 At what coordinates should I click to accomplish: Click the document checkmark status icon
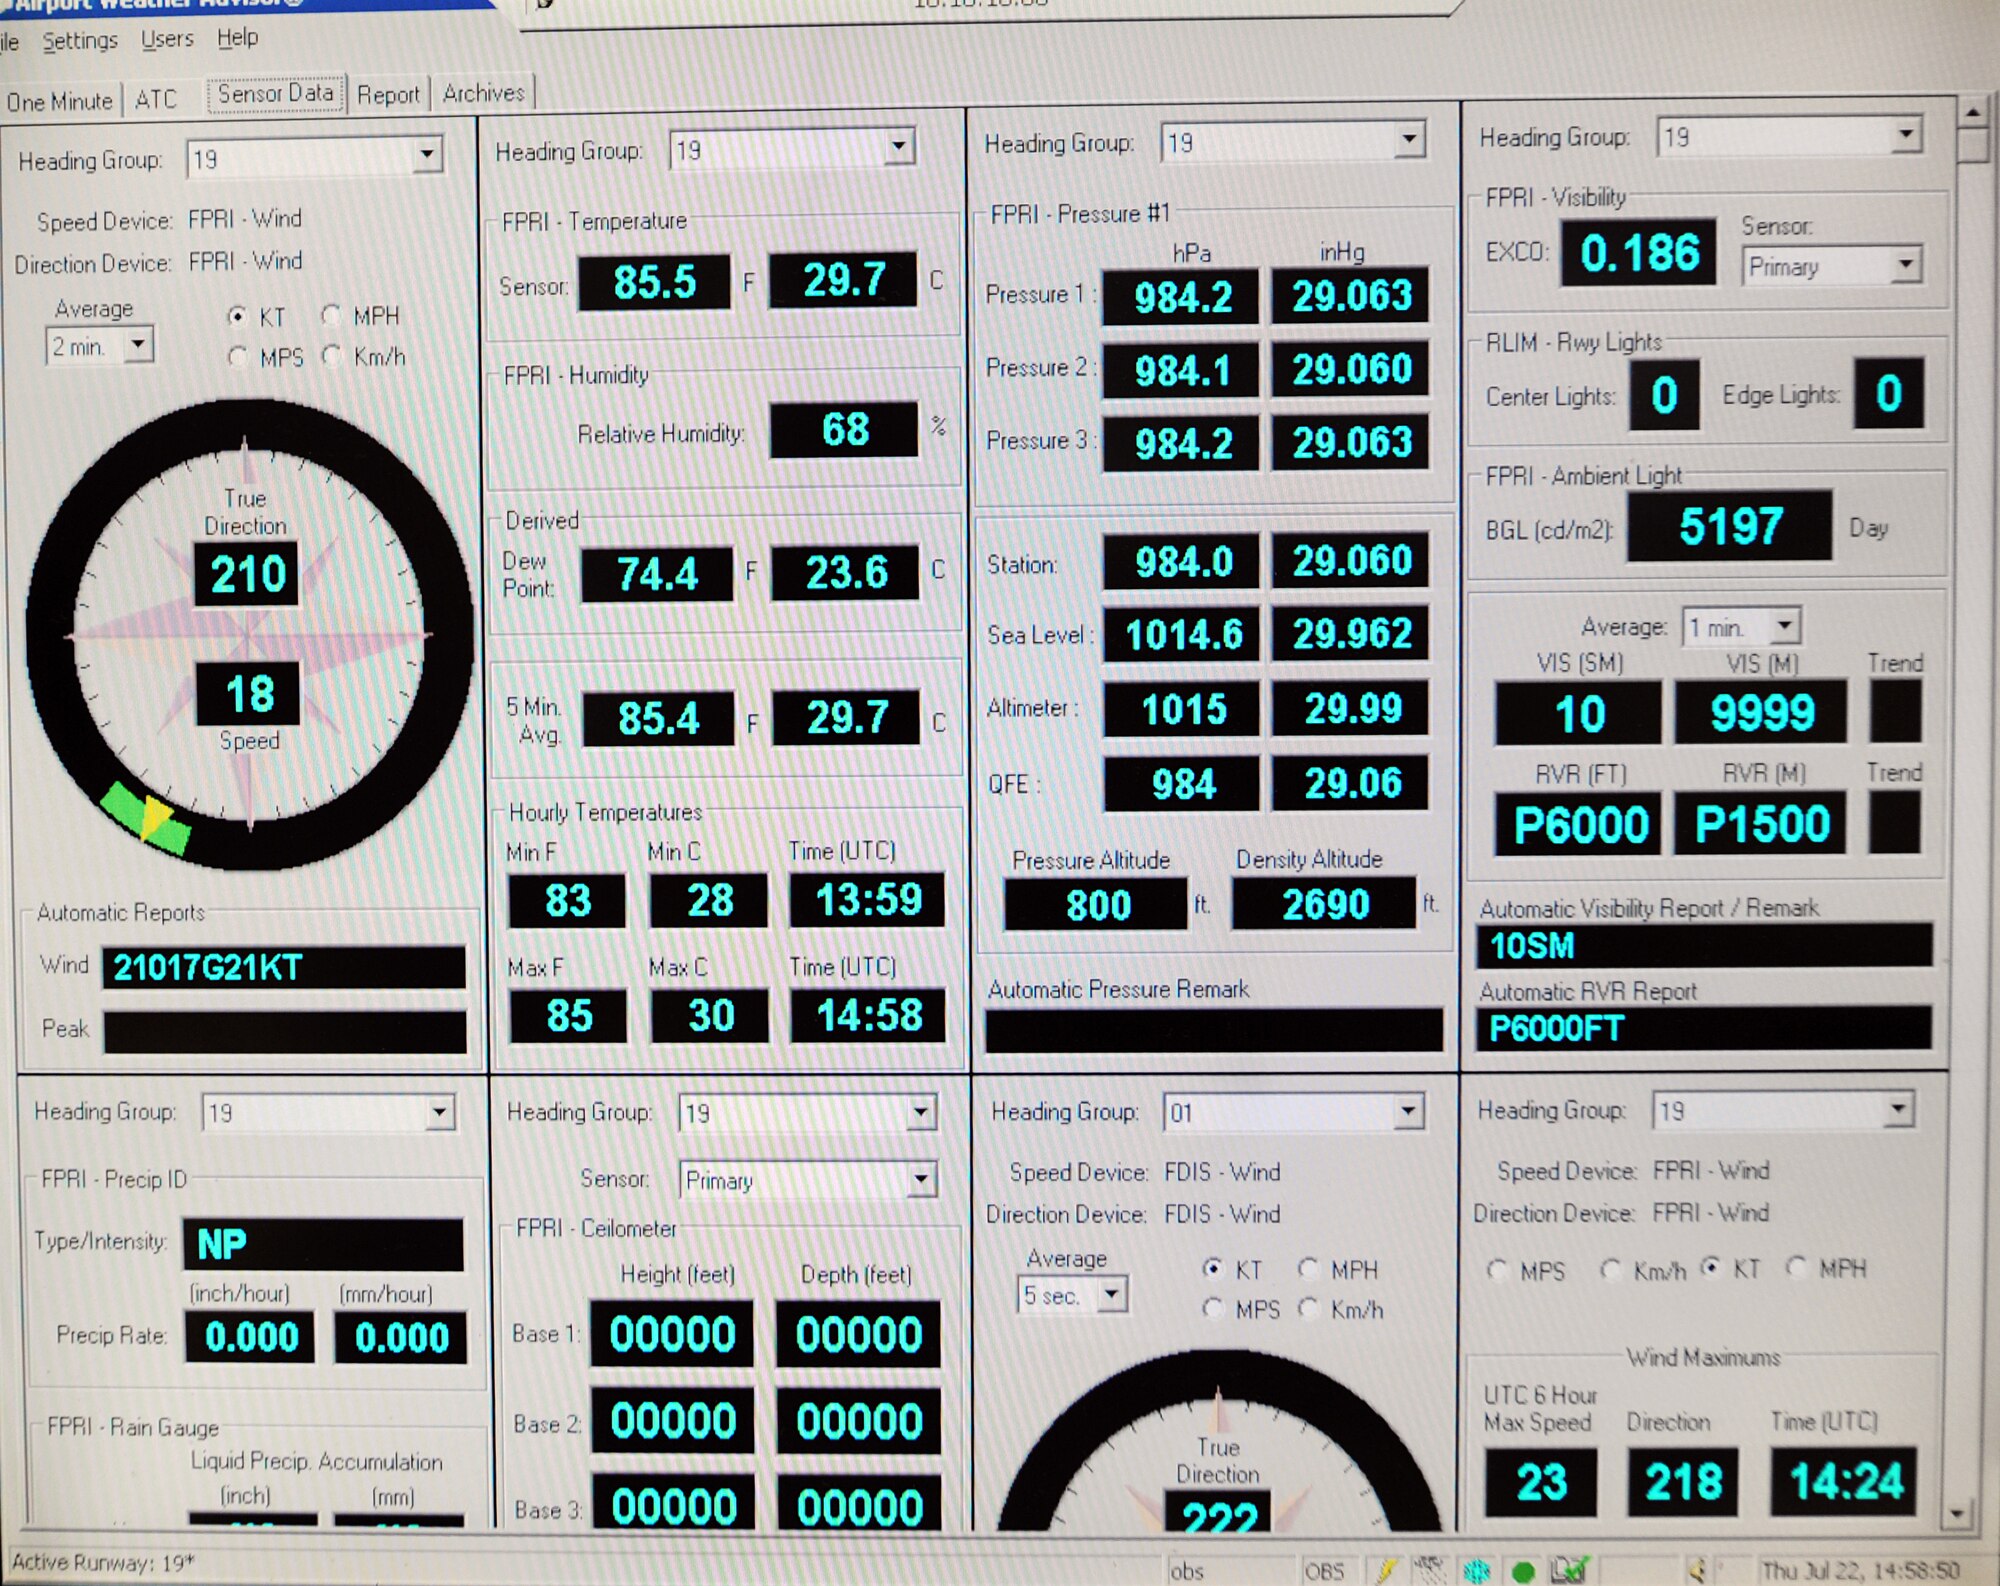coord(1569,1570)
